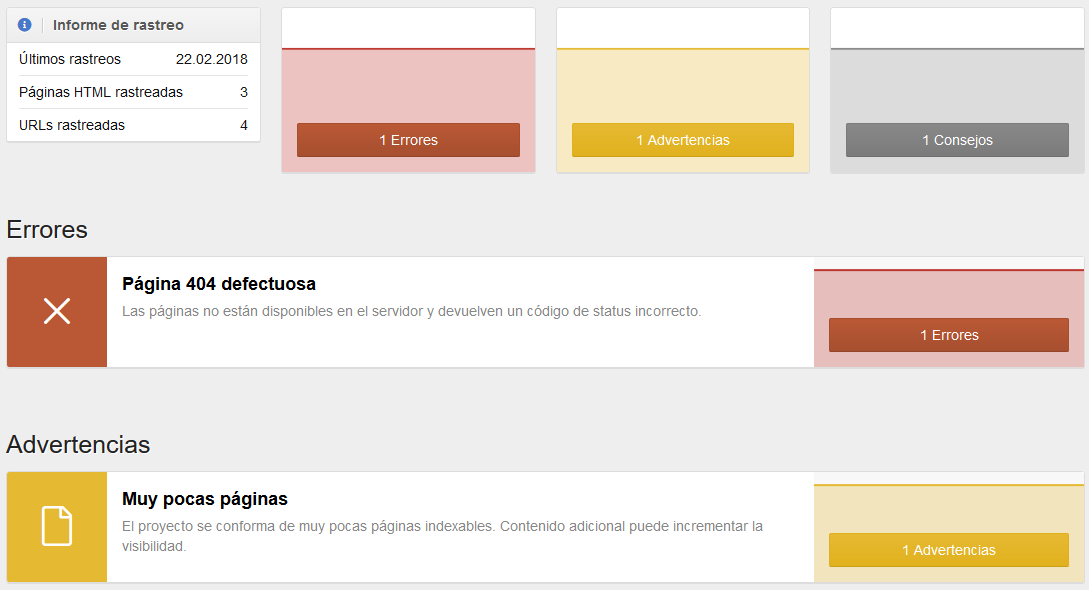Click 1 Advertencias button in Muy pocas páginas row
This screenshot has height=590, width=1089.
(x=949, y=550)
